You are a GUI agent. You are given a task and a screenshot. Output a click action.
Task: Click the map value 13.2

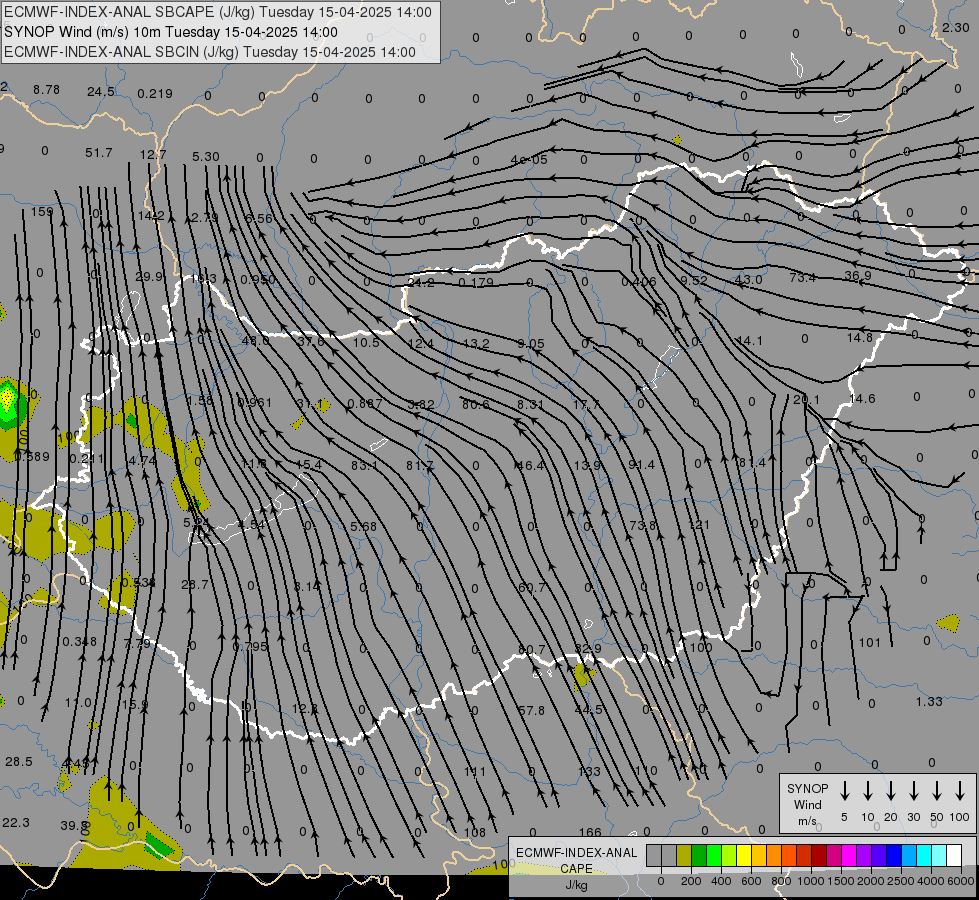476,344
